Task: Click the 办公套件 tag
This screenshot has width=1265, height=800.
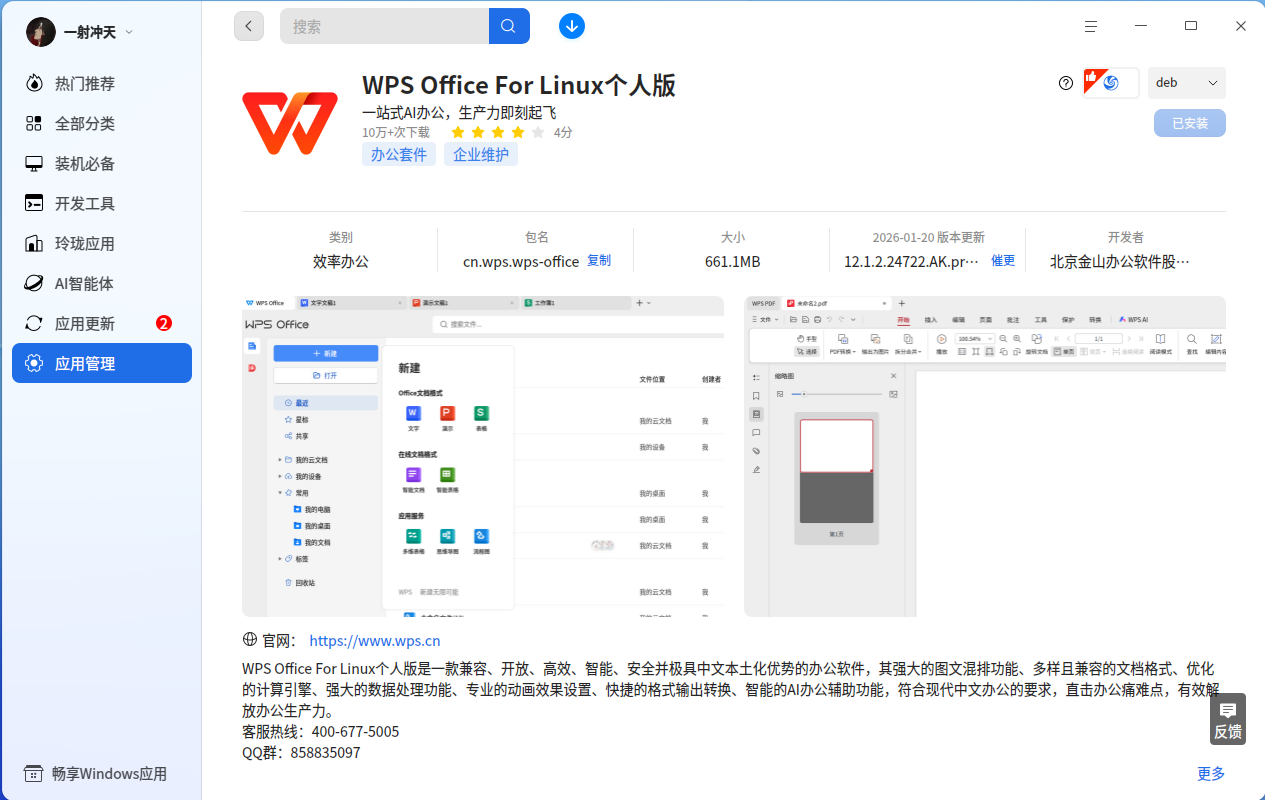Action: coord(399,154)
